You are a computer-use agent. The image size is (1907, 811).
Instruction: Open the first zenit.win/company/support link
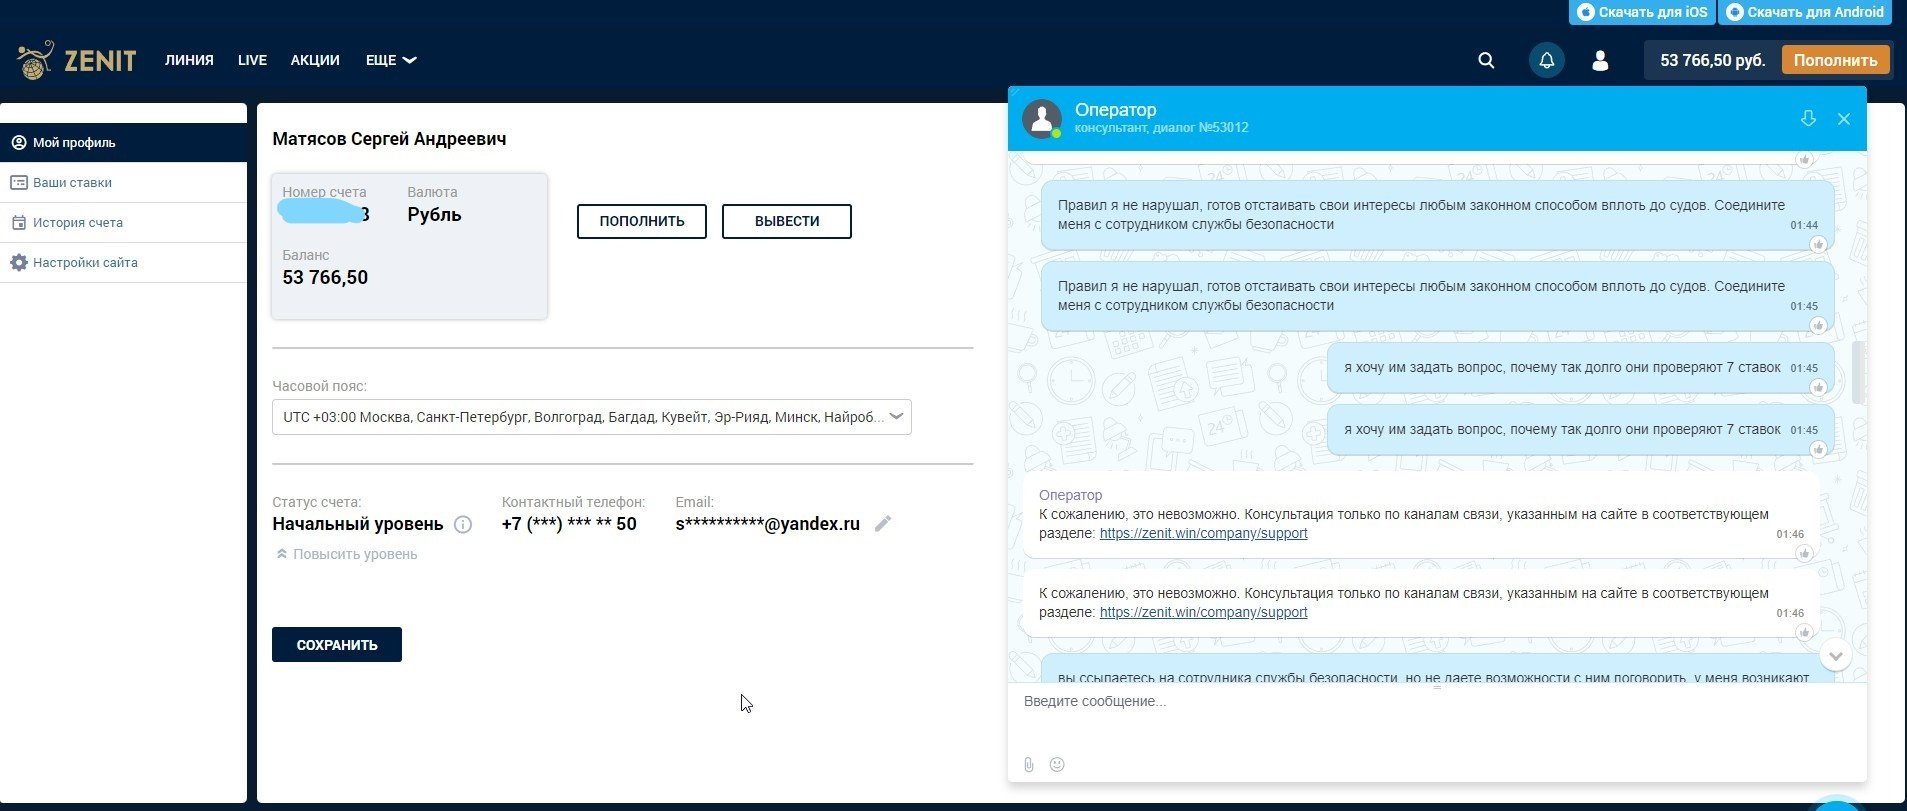(1203, 534)
